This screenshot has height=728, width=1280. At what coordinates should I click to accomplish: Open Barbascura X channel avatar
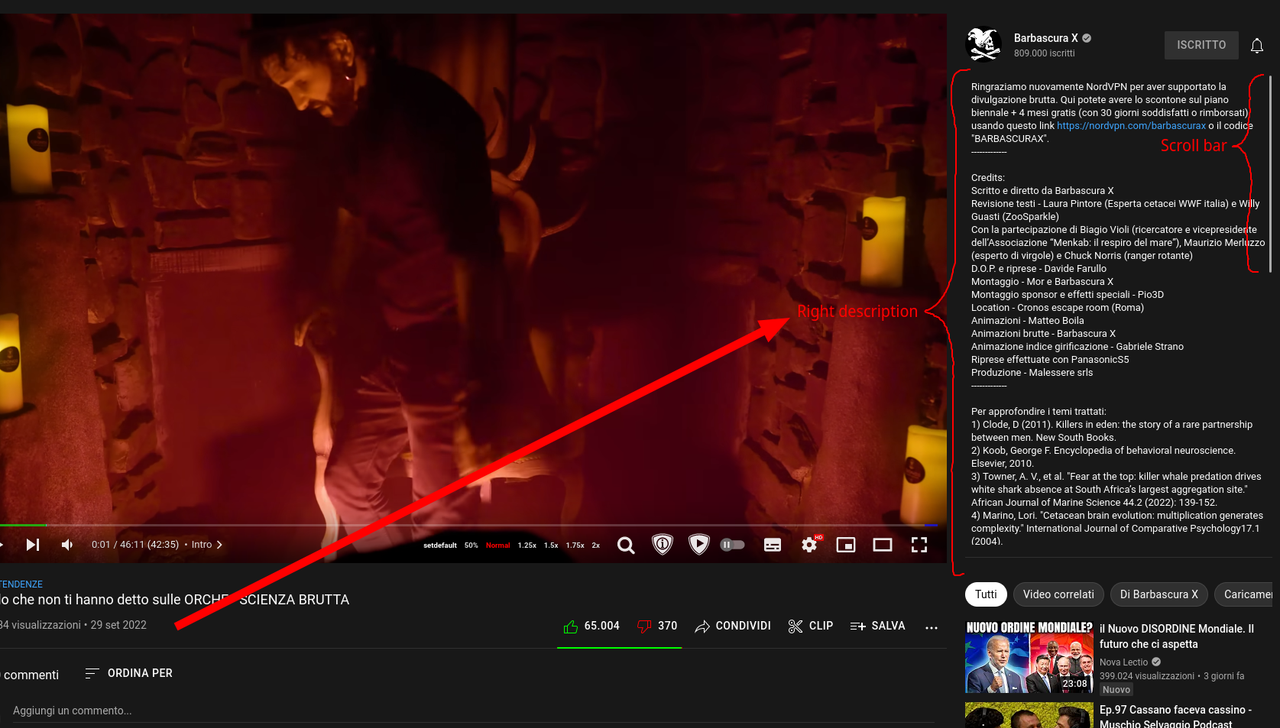click(983, 44)
